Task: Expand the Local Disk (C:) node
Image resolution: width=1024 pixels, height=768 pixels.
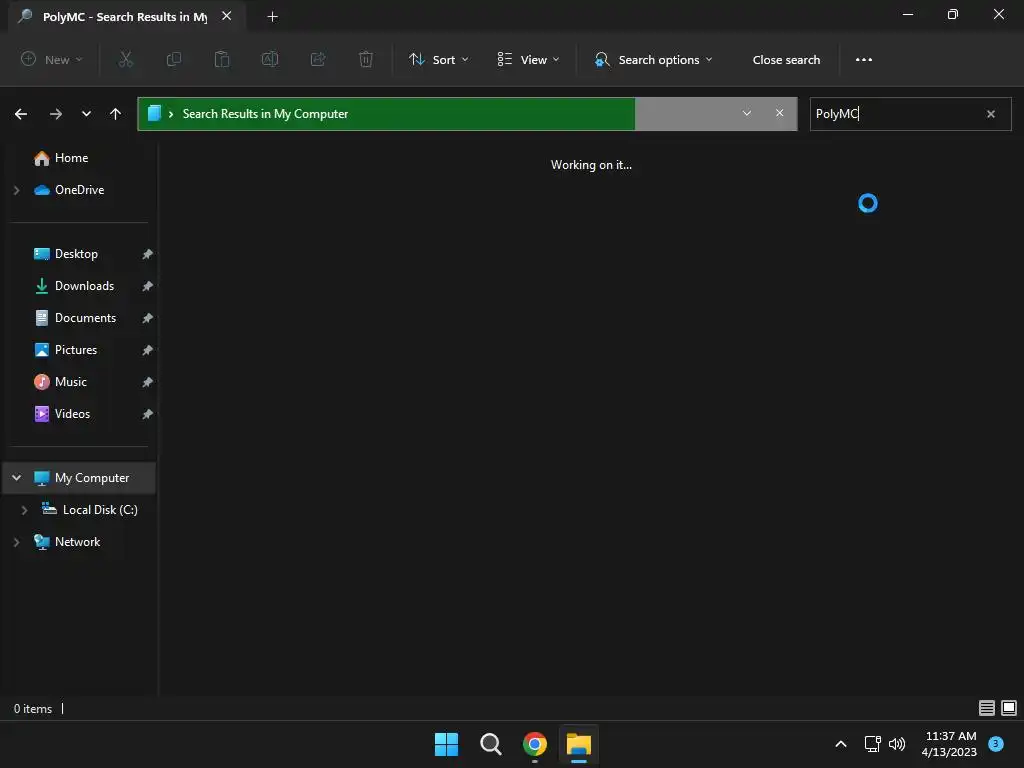Action: [x=24, y=510]
